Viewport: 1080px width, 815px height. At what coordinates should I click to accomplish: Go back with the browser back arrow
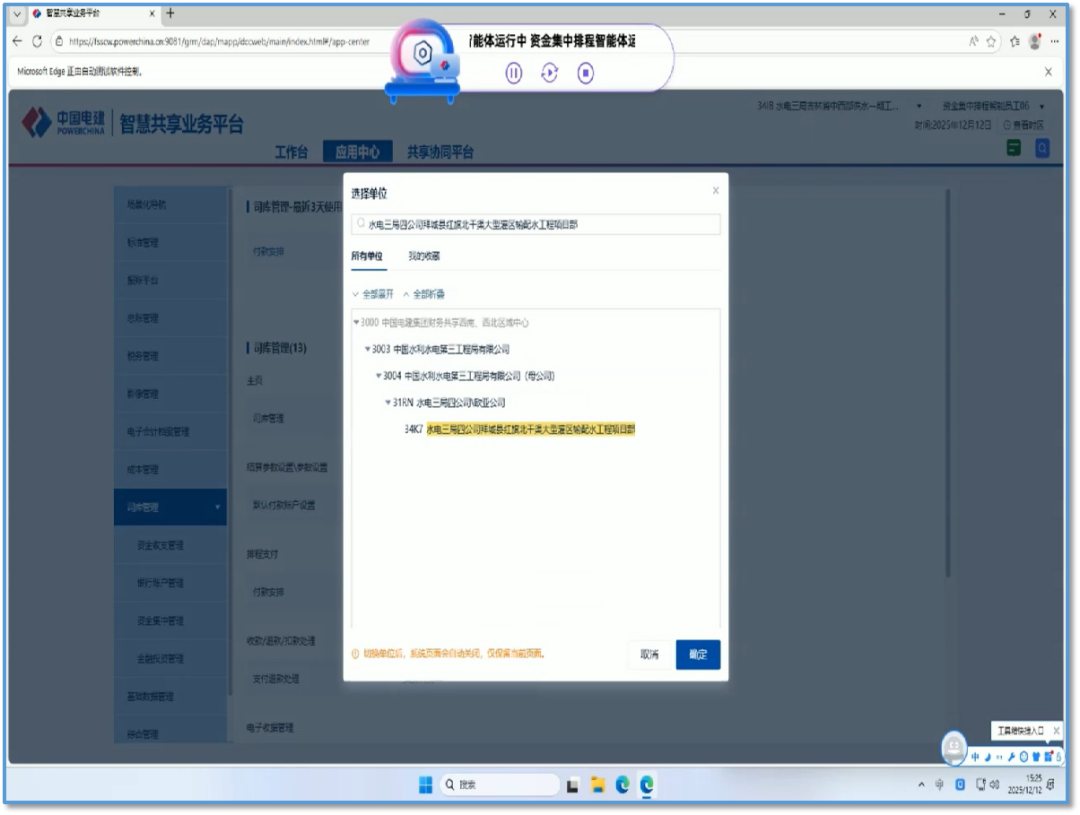tap(17, 41)
